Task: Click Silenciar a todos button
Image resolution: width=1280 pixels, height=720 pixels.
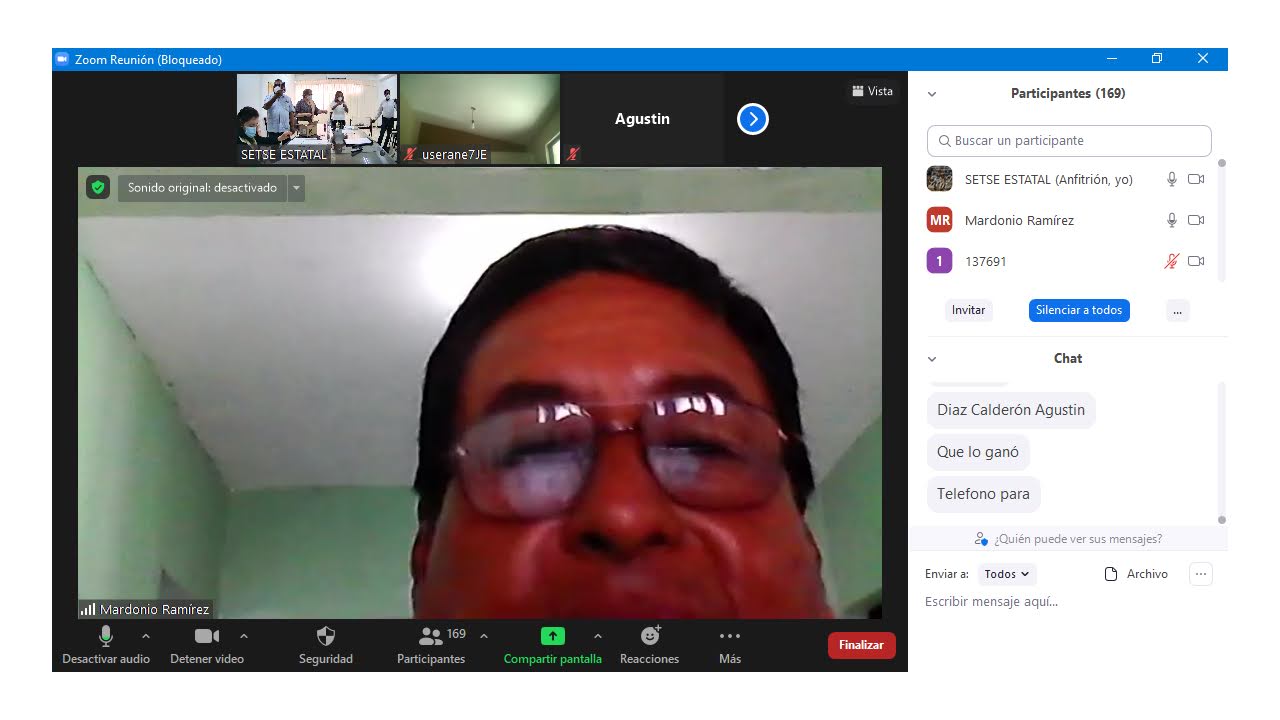Action: 1079,310
